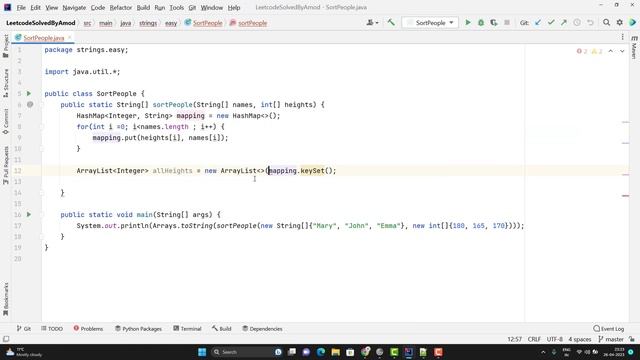Jump to previous highlighted error arrow
The height and width of the screenshot is (360, 640).
[611, 51]
